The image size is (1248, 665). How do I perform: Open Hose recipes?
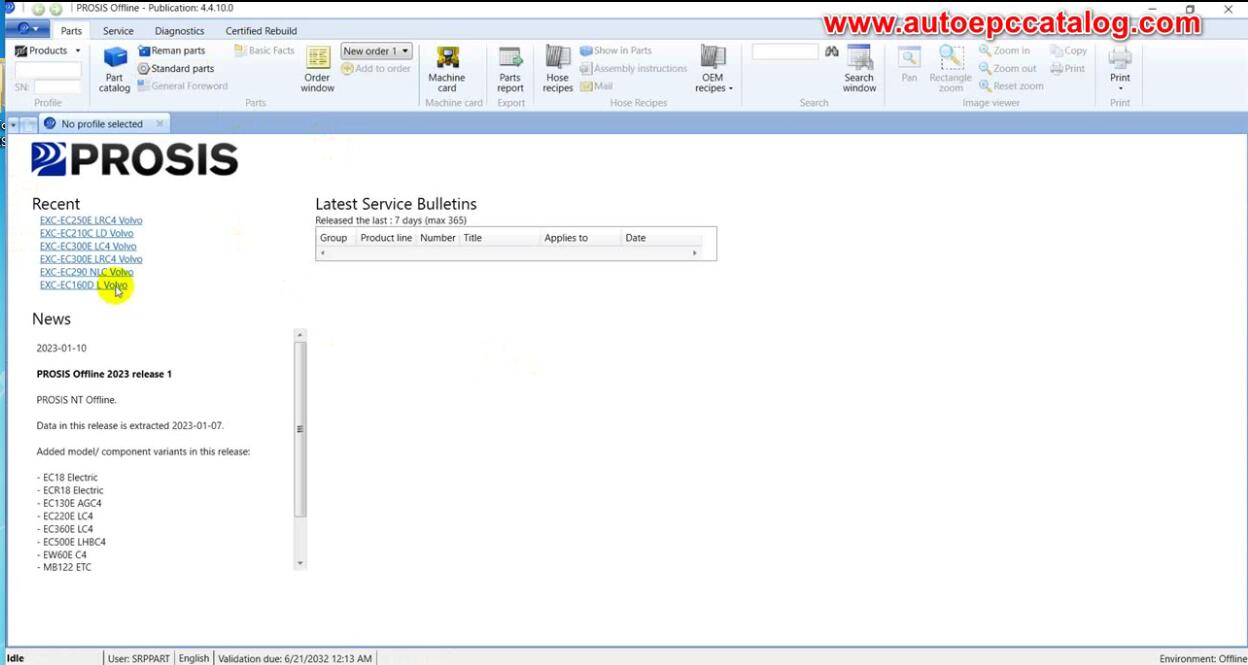[557, 69]
